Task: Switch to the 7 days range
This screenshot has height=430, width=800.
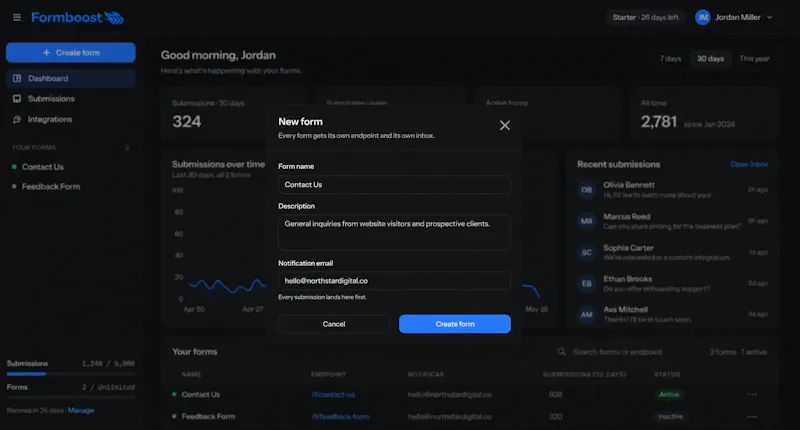Action: (x=670, y=59)
